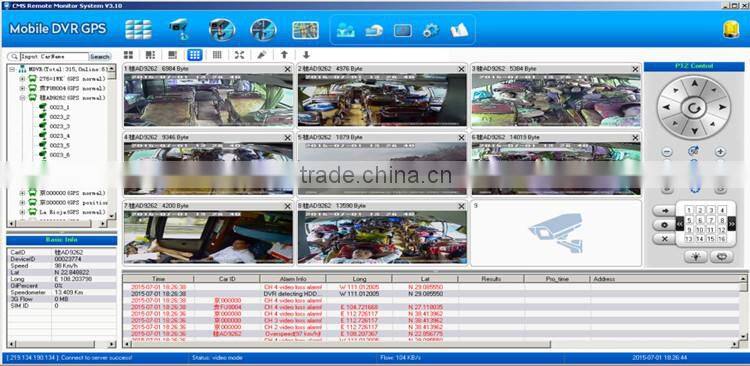750x366 pixels.
Task: Go to previous preset page arrows
Action: pos(680,224)
